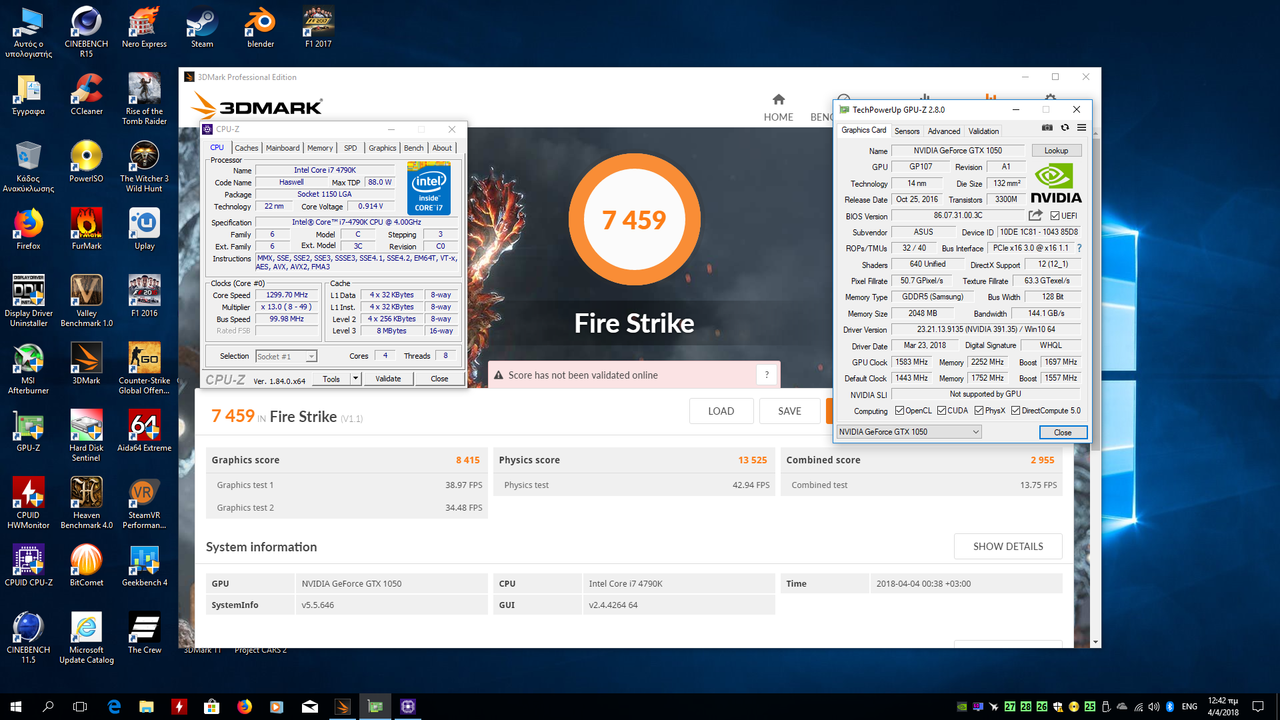Select Counter-Strike Global Offensive shortcut

click(144, 368)
